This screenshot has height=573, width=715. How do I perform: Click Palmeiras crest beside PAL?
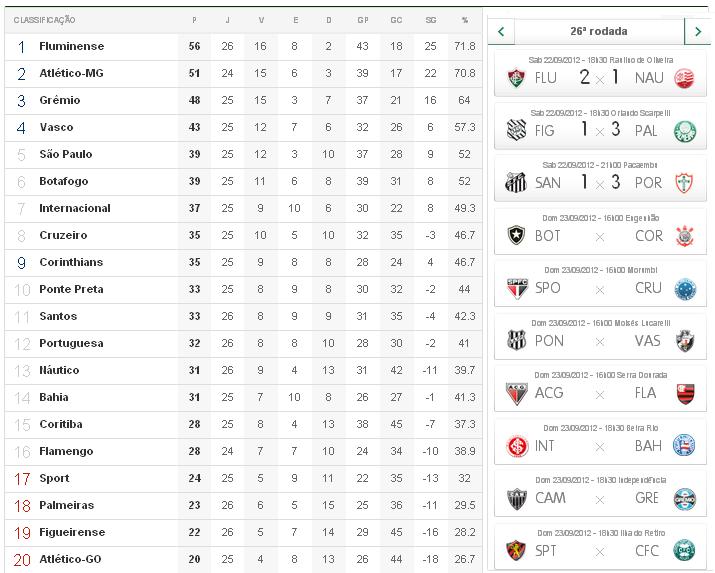(x=685, y=131)
